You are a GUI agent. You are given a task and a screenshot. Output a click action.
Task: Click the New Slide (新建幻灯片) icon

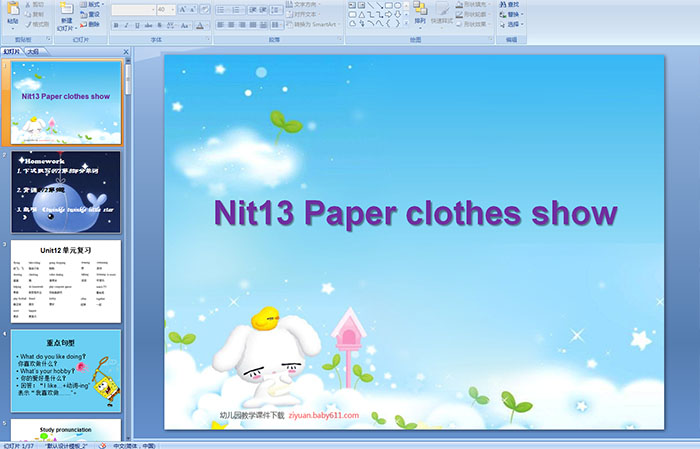click(67, 9)
